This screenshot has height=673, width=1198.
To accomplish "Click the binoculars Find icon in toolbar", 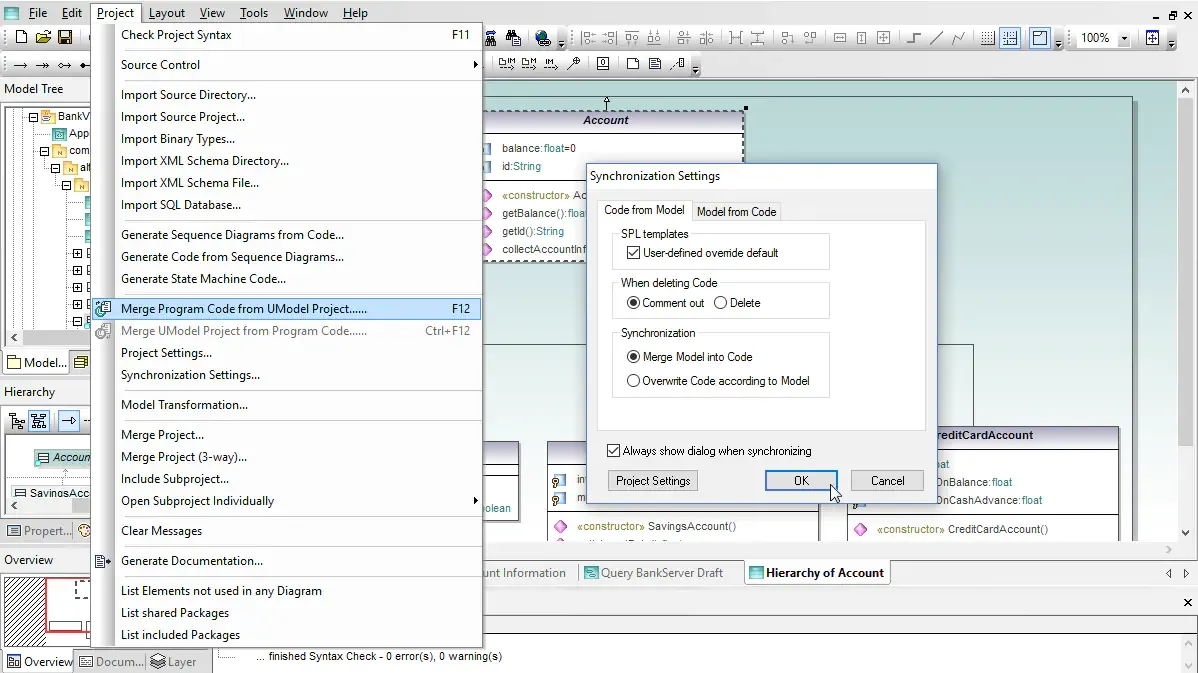I will (513, 38).
